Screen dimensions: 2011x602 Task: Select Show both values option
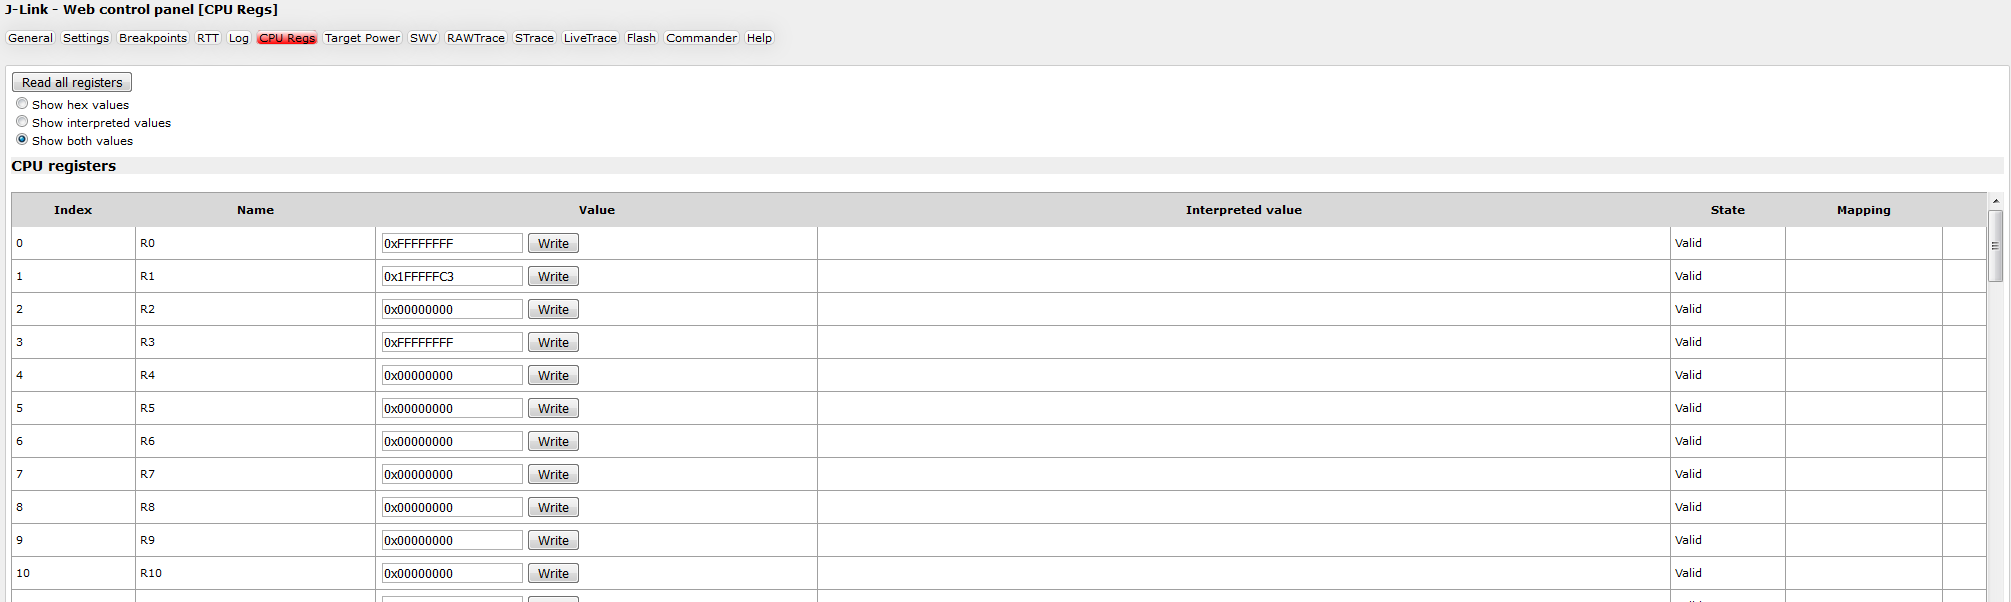click(22, 140)
